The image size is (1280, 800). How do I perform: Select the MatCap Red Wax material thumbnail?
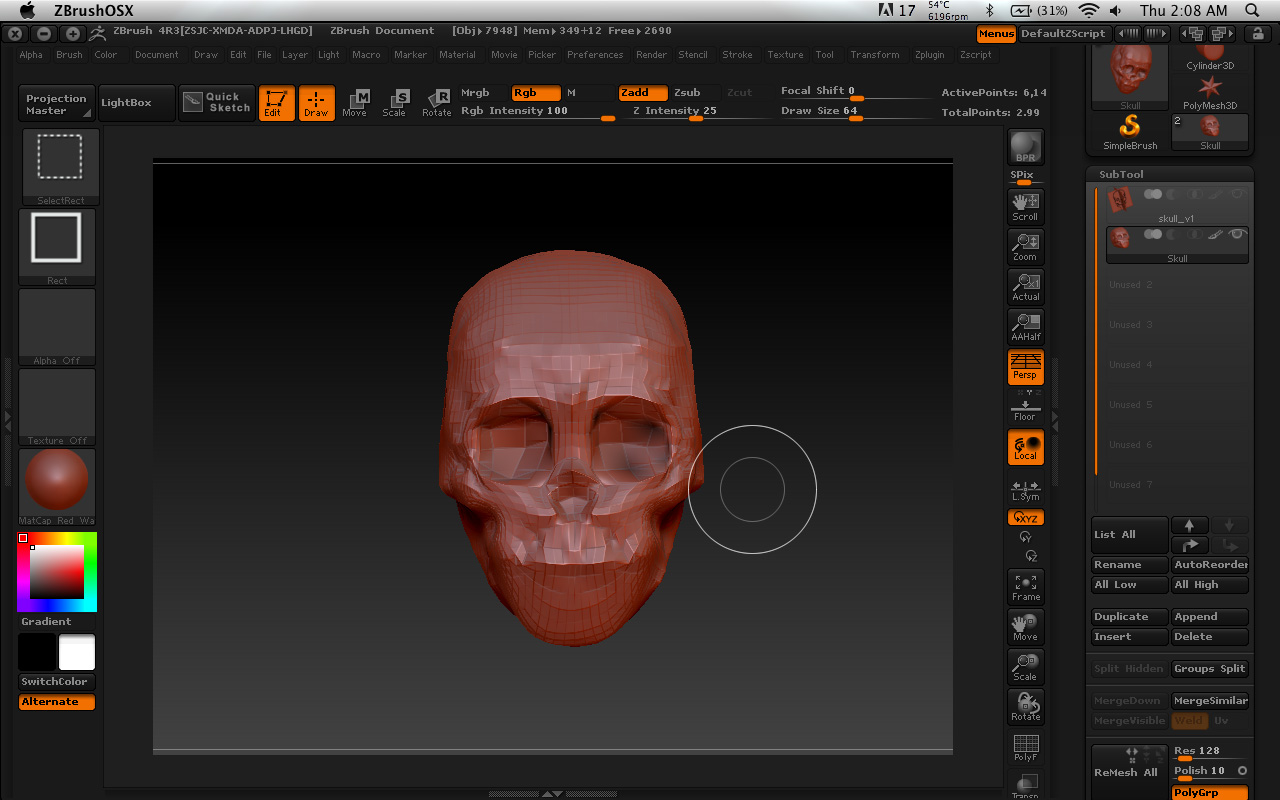coord(57,480)
